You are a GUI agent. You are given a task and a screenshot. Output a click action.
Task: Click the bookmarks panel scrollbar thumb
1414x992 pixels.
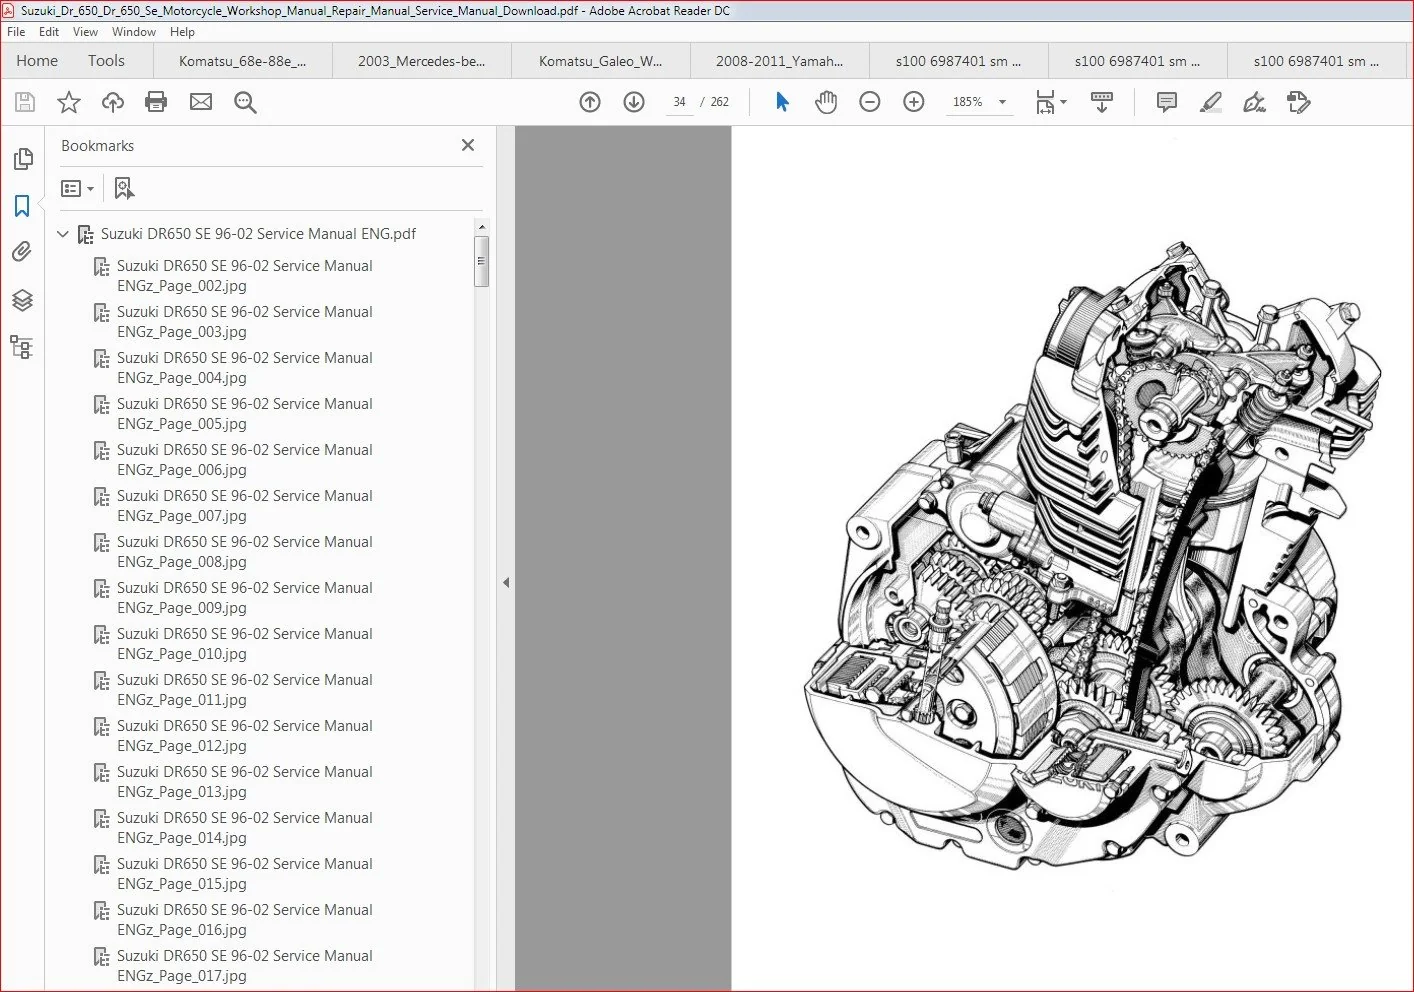pyautogui.click(x=481, y=262)
